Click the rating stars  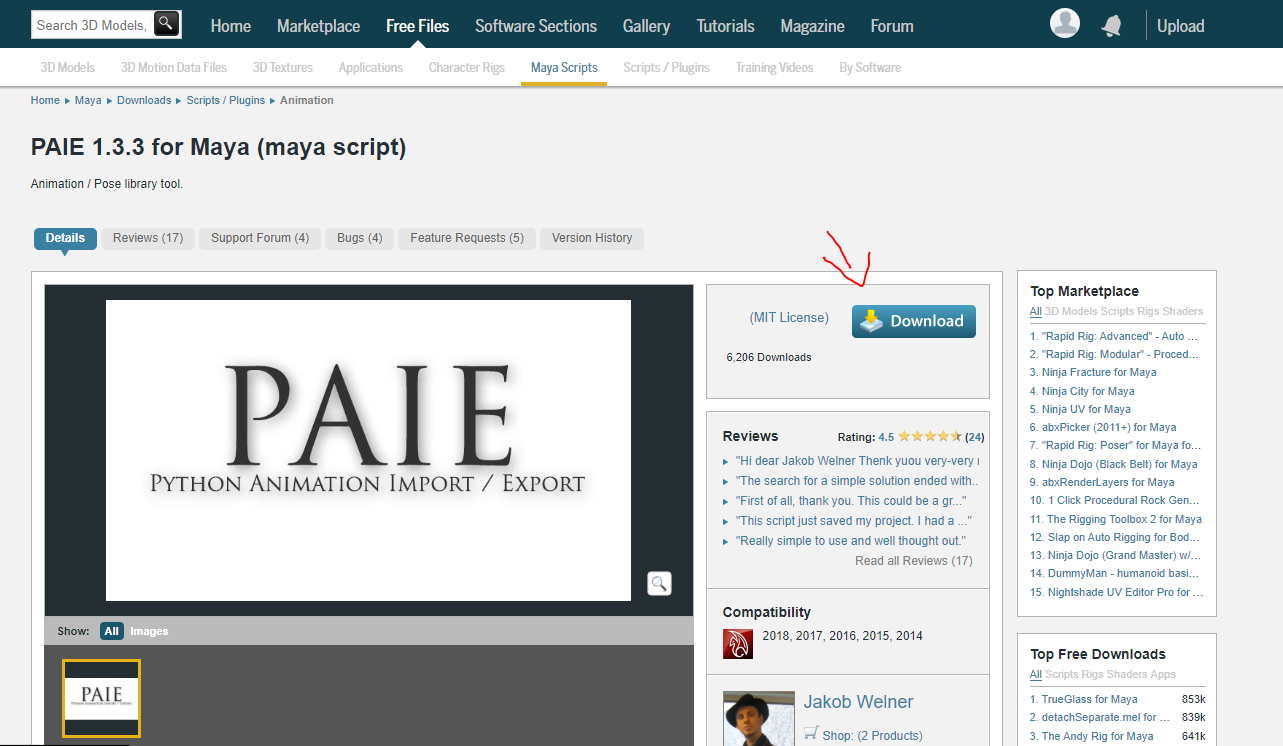[x=930, y=436]
